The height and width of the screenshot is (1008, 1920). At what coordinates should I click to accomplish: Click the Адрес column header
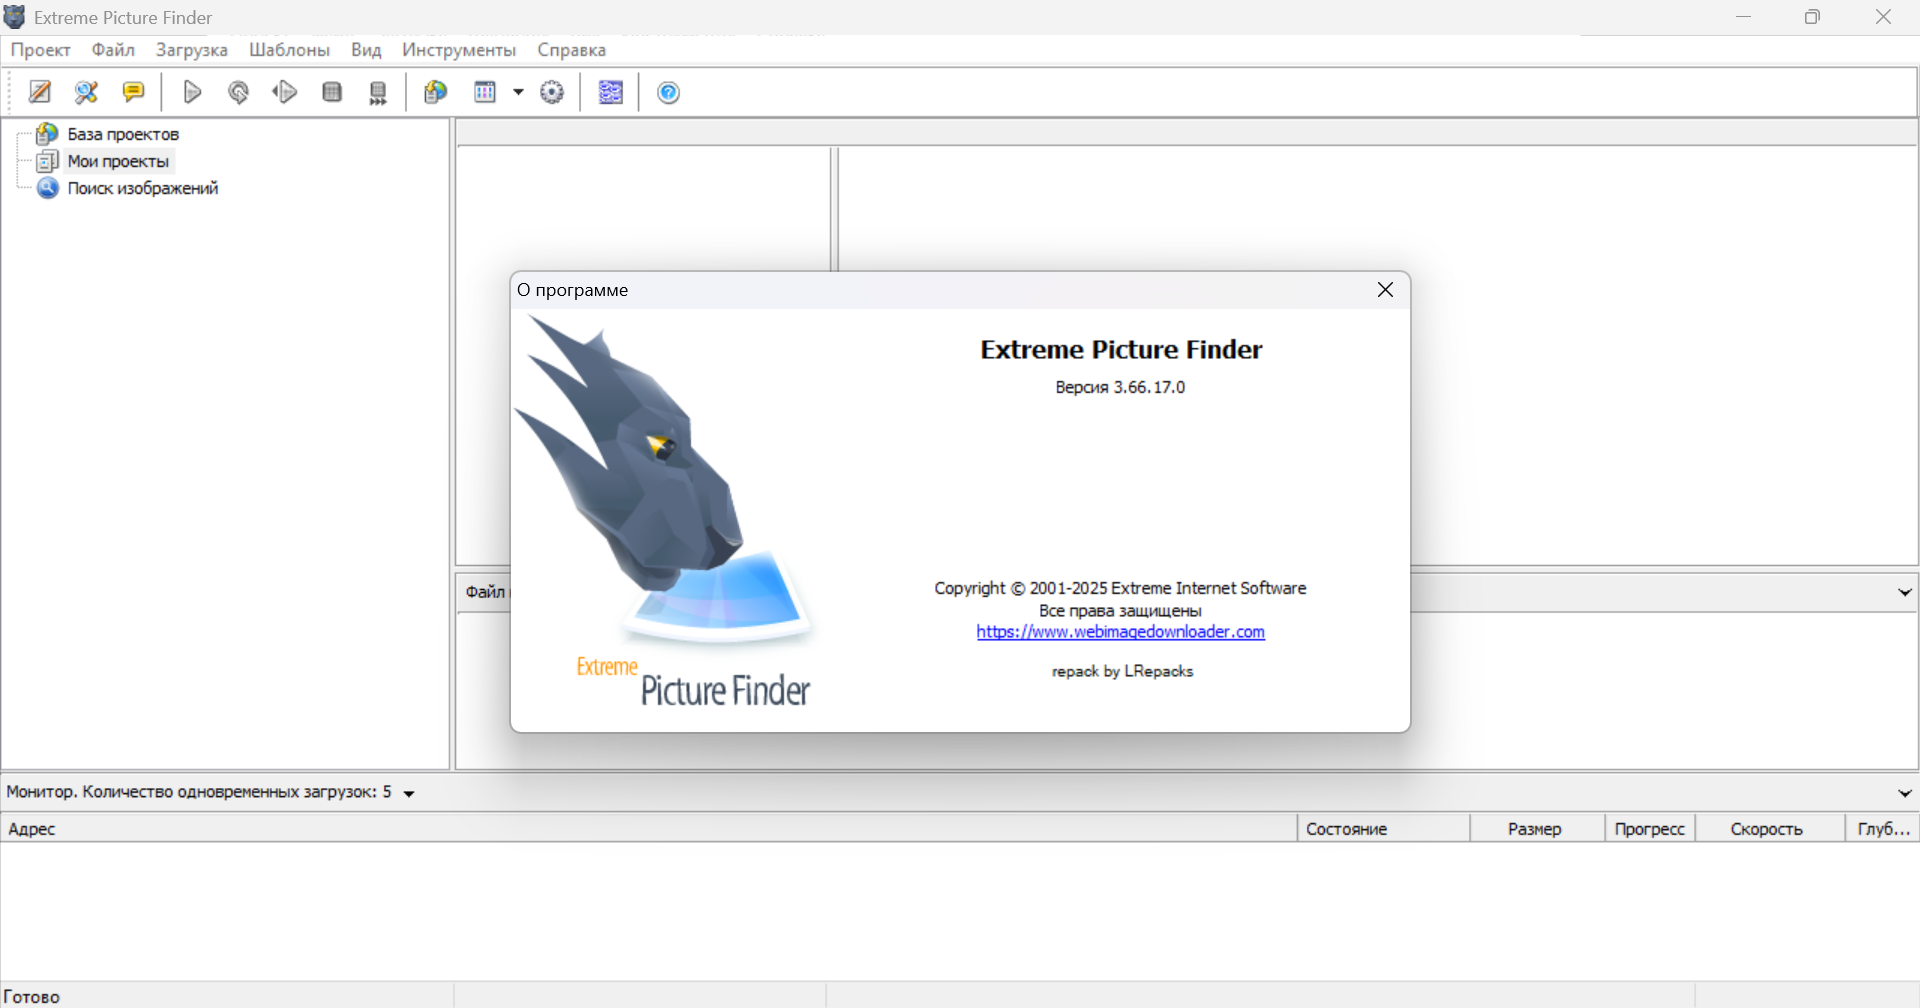(648, 829)
